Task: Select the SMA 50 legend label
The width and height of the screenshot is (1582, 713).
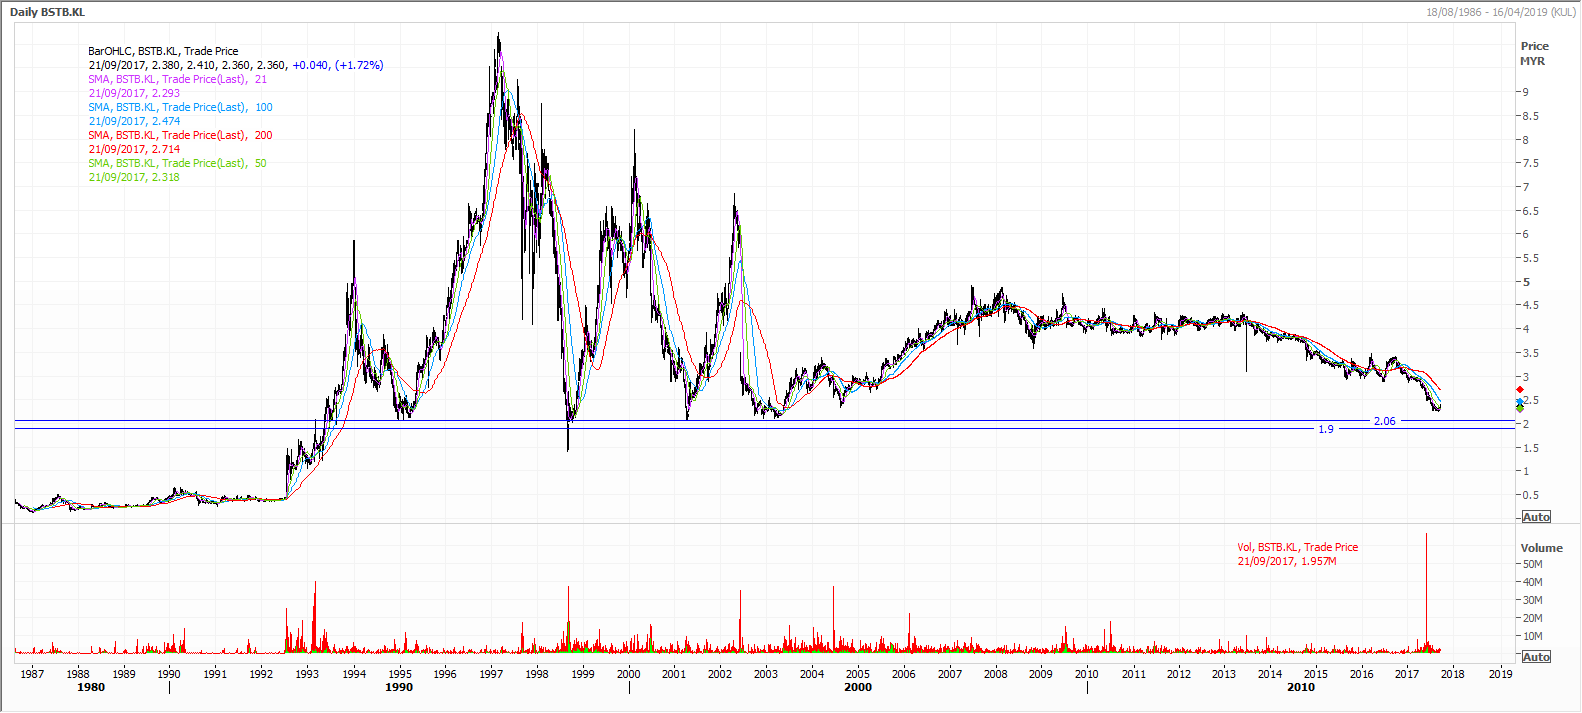Action: coord(177,163)
